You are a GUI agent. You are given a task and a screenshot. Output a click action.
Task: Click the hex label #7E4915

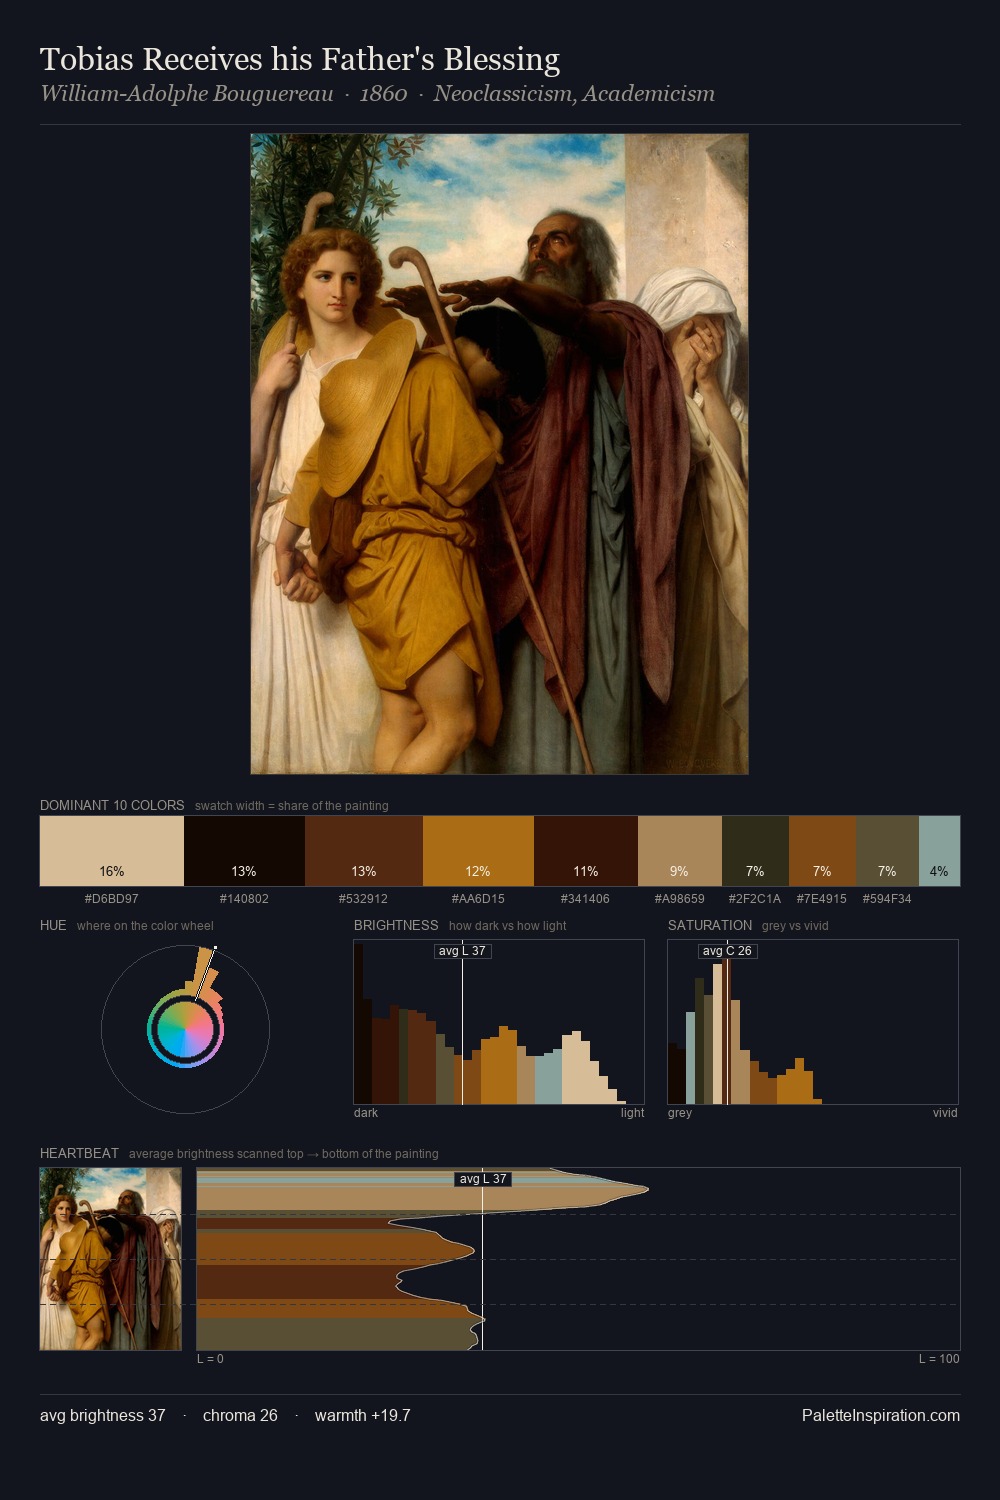pos(822,899)
